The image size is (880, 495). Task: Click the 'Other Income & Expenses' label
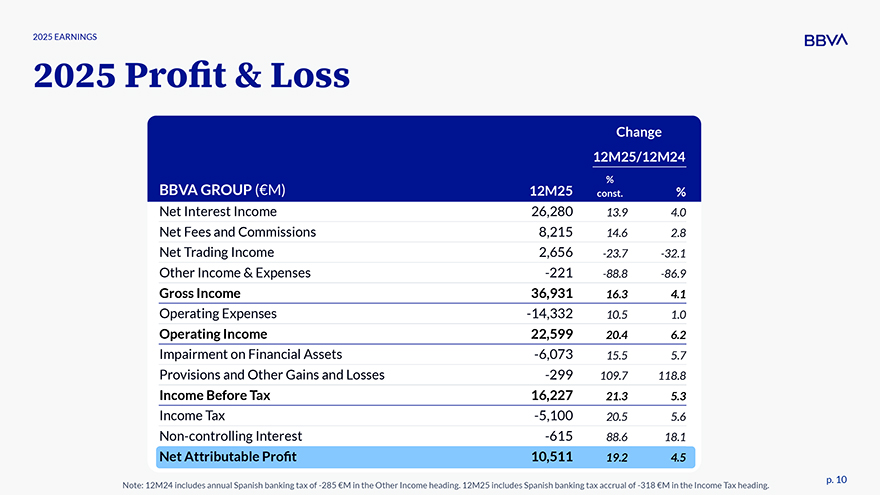235,273
